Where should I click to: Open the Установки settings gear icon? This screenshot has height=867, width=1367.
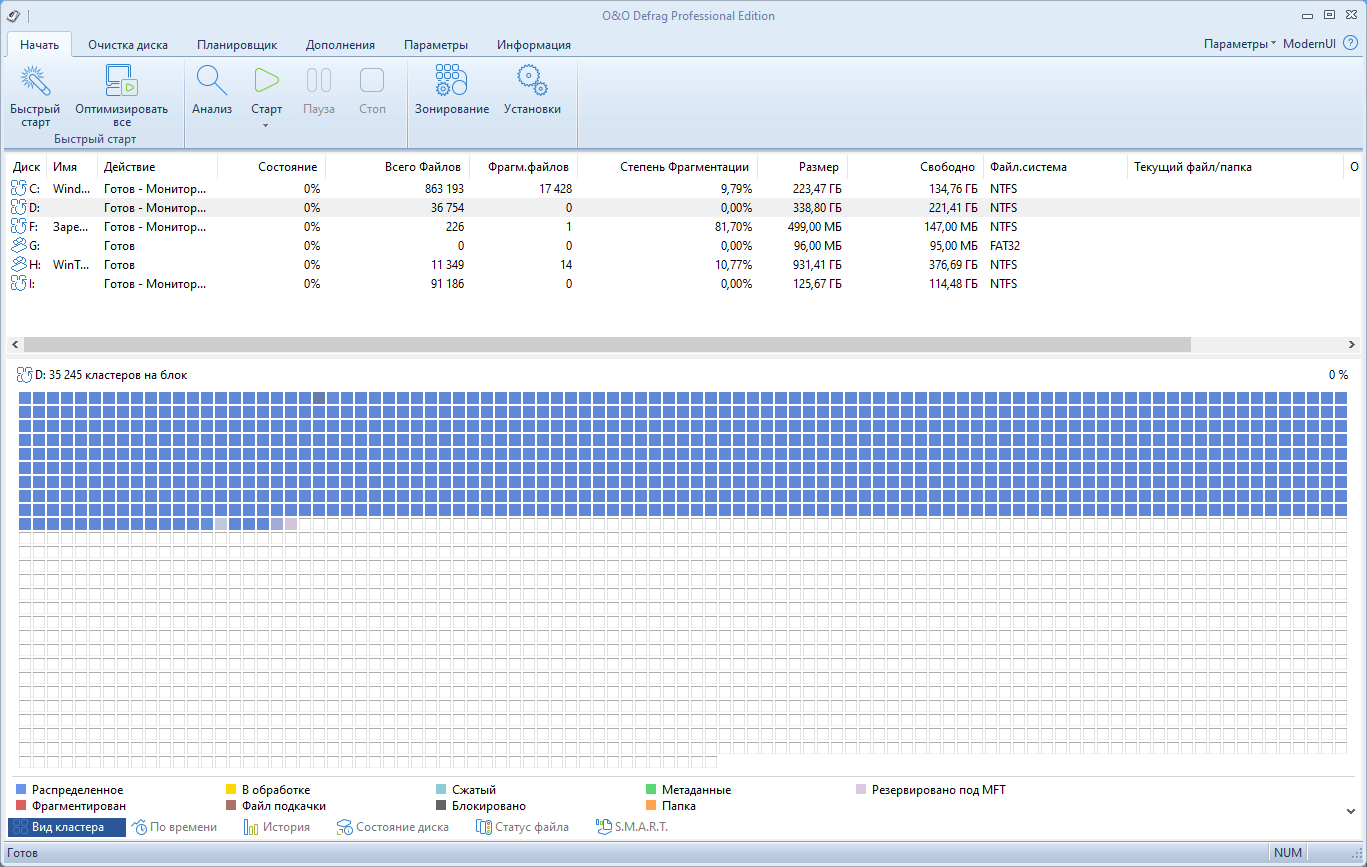pos(531,79)
